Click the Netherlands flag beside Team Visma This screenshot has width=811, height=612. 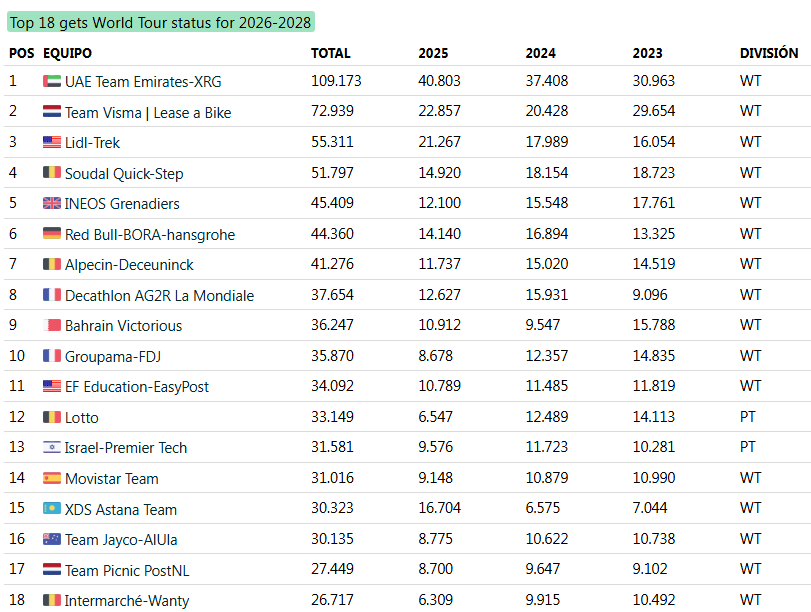[52, 112]
